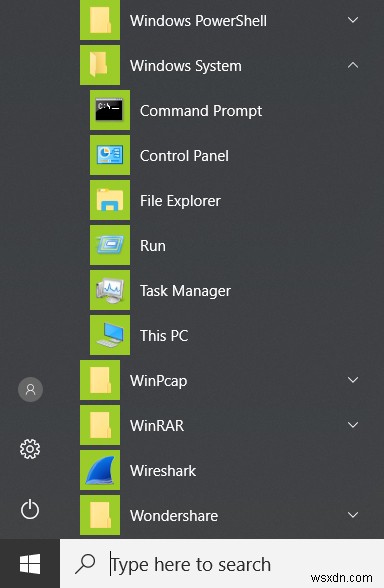Image resolution: width=384 pixels, height=588 pixels.
Task: Select the This PC label
Action: [164, 336]
